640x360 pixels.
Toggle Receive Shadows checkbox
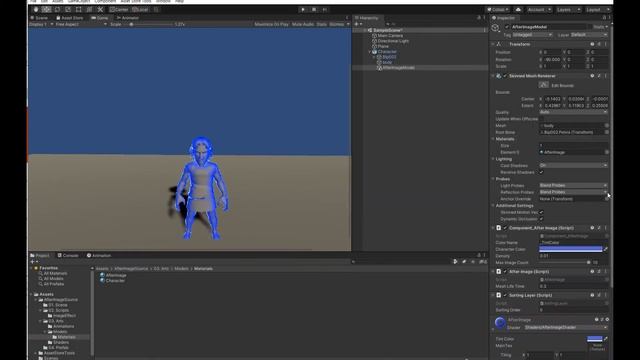click(x=541, y=172)
